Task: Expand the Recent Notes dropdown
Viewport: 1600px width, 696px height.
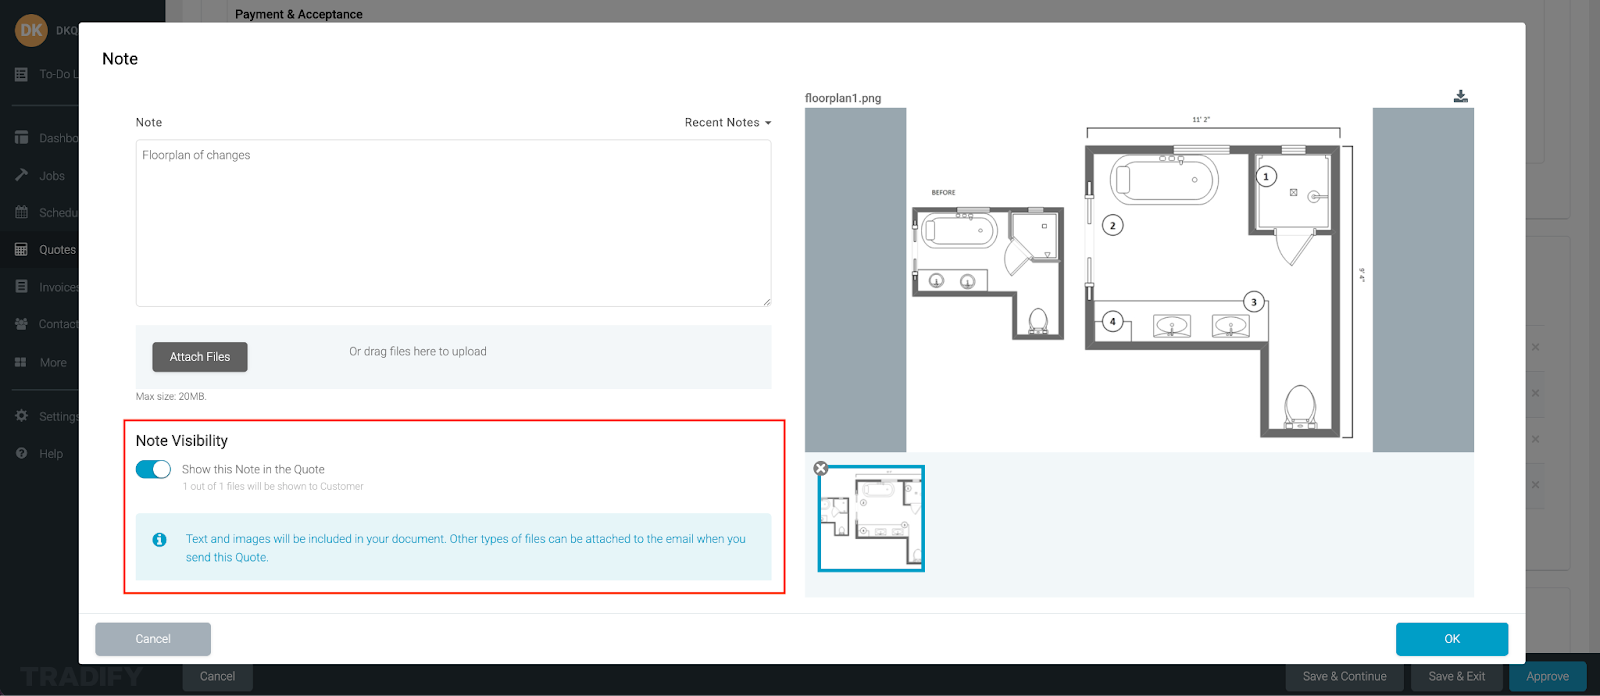Action: (x=727, y=122)
